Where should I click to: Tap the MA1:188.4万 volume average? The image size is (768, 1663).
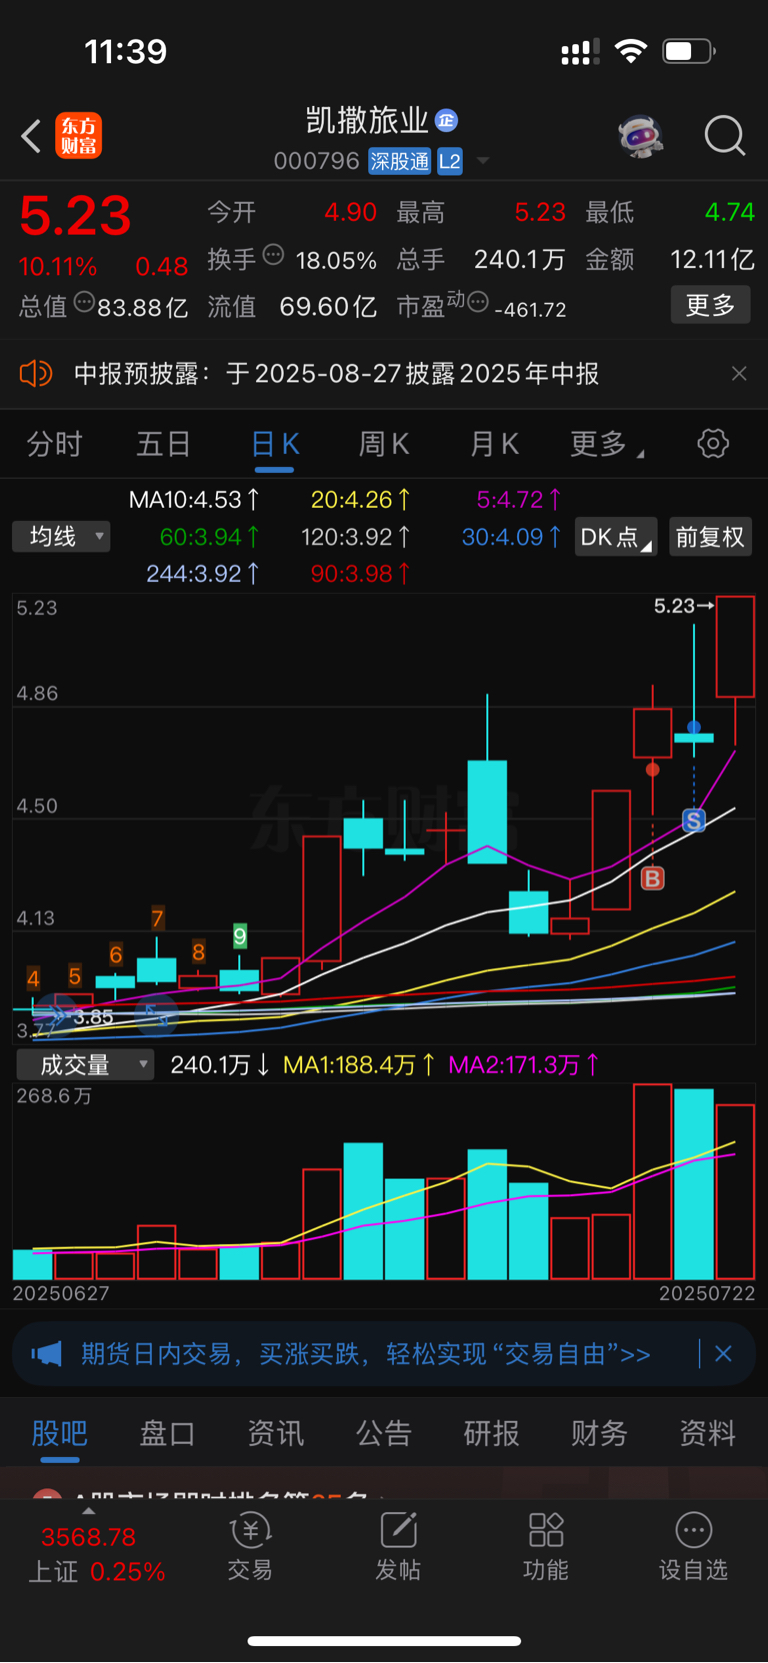[359, 1065]
